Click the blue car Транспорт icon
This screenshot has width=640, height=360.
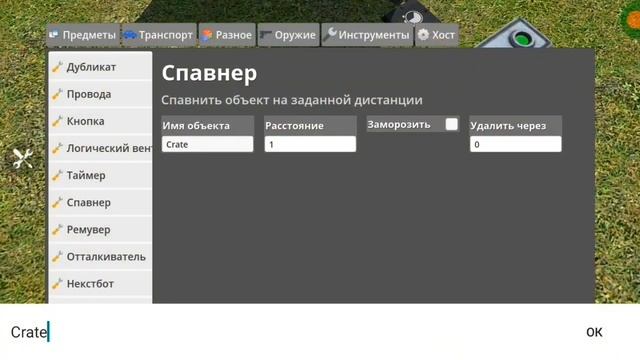point(130,35)
